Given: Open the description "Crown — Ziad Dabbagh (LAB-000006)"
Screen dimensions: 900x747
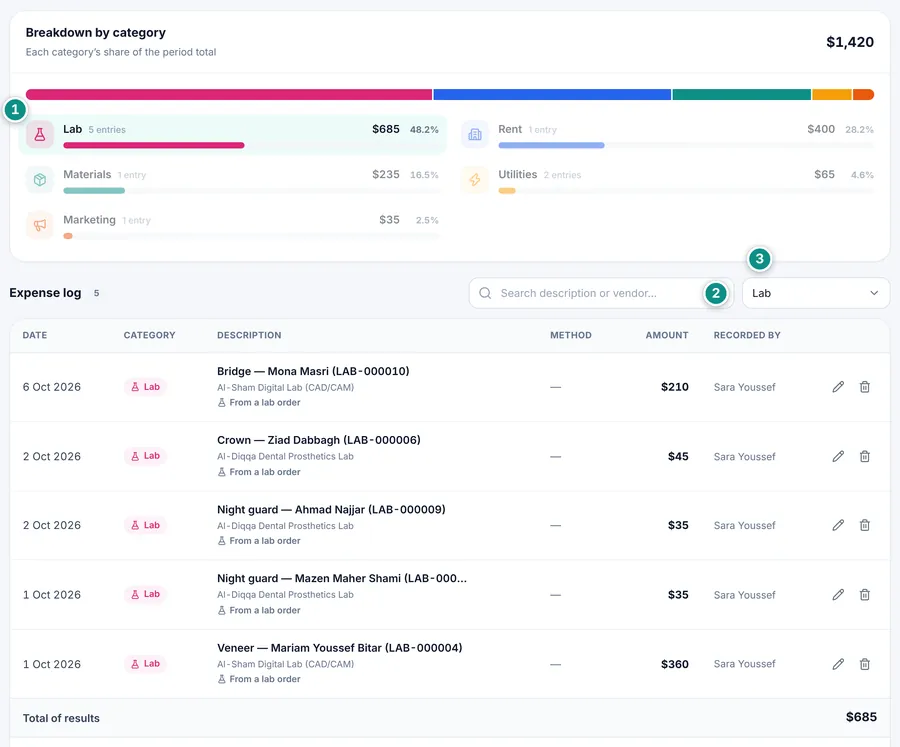Looking at the screenshot, I should click(x=319, y=440).
